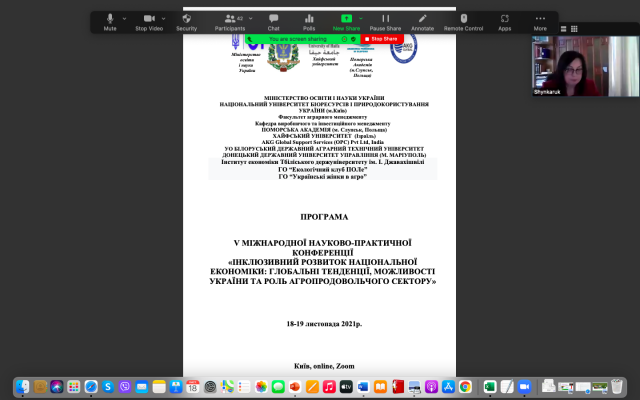Open Notes from the dock
Image resolution: width=640 pixels, height=400 pixels.
click(159, 387)
